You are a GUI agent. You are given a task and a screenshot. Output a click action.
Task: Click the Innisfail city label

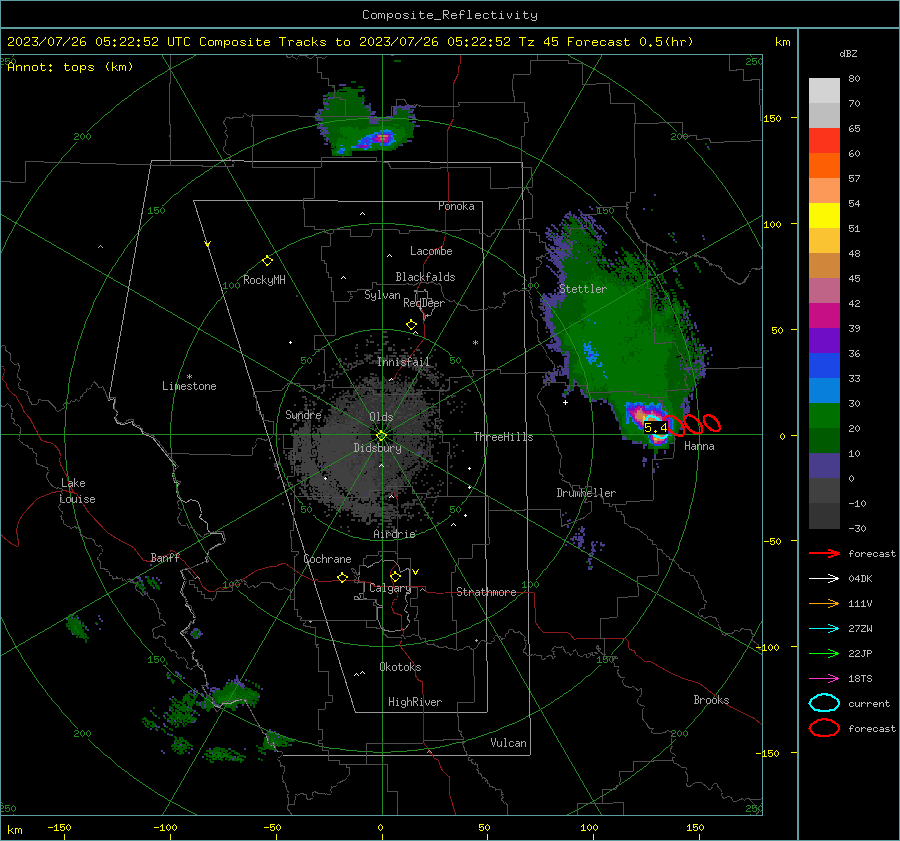(403, 362)
